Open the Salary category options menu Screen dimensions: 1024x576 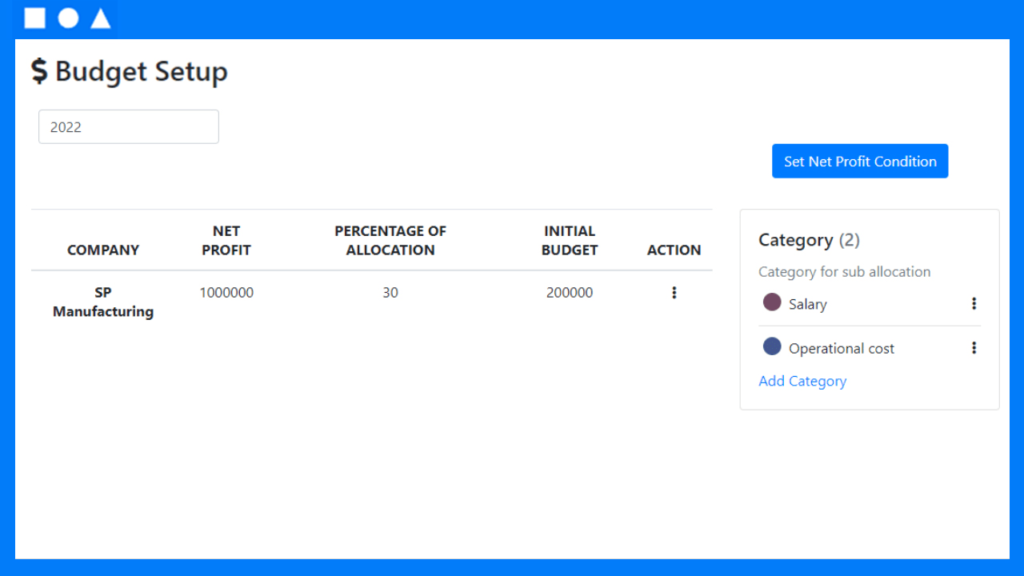point(974,304)
